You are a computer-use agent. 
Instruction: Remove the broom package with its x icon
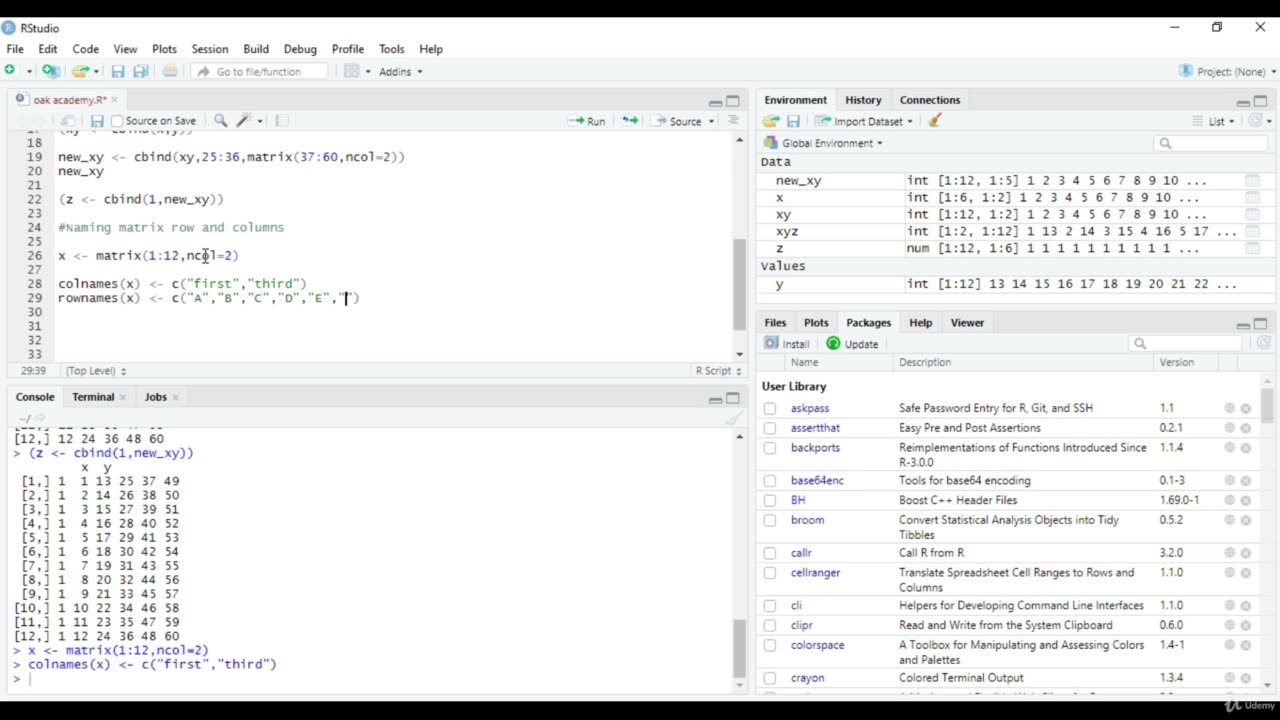click(x=1246, y=520)
